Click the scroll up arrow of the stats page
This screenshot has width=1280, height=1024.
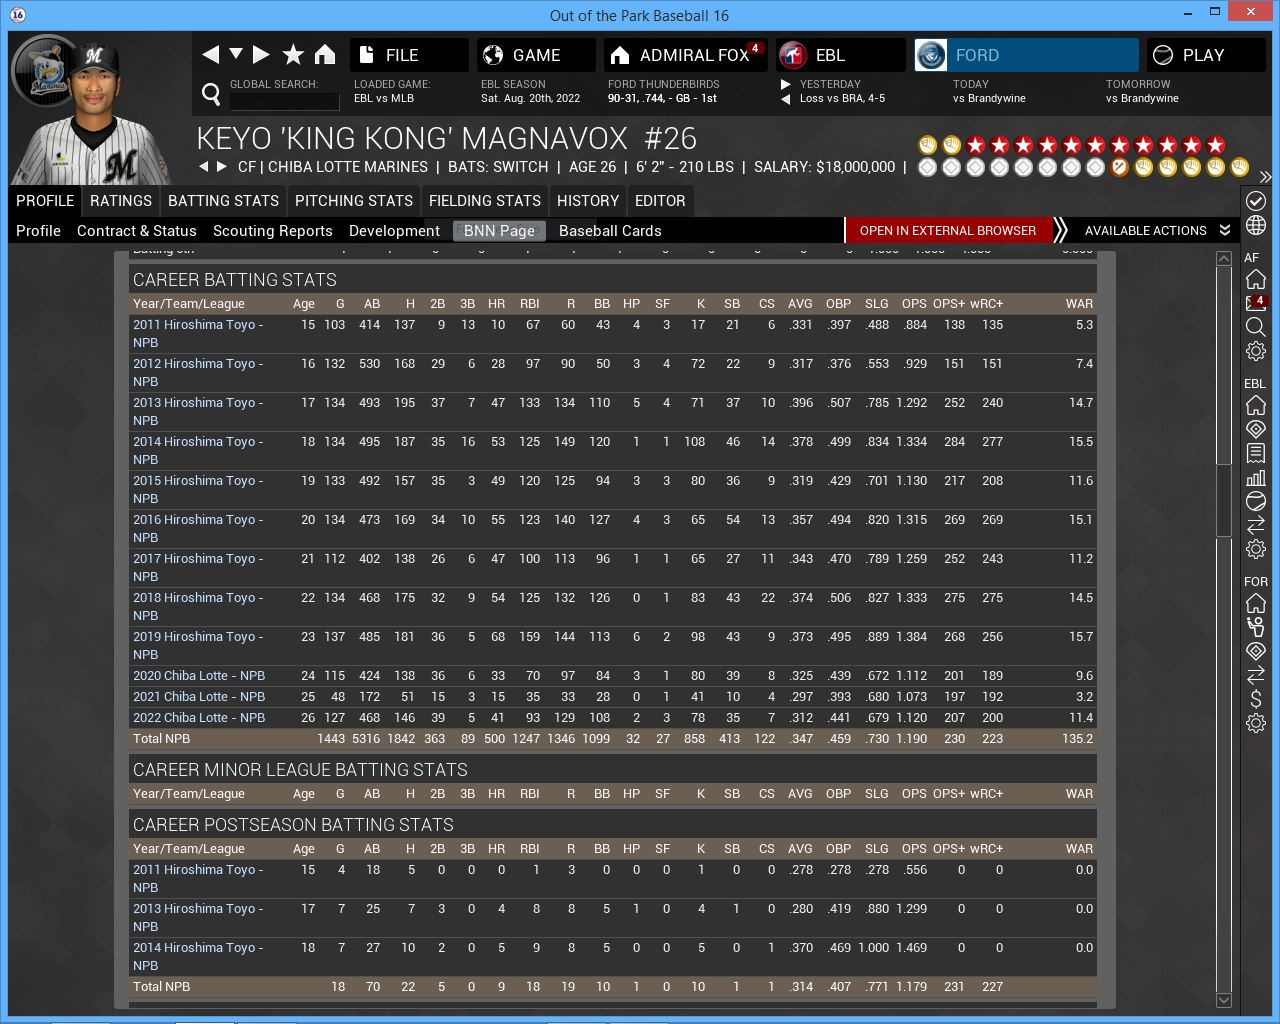pos(1223,258)
